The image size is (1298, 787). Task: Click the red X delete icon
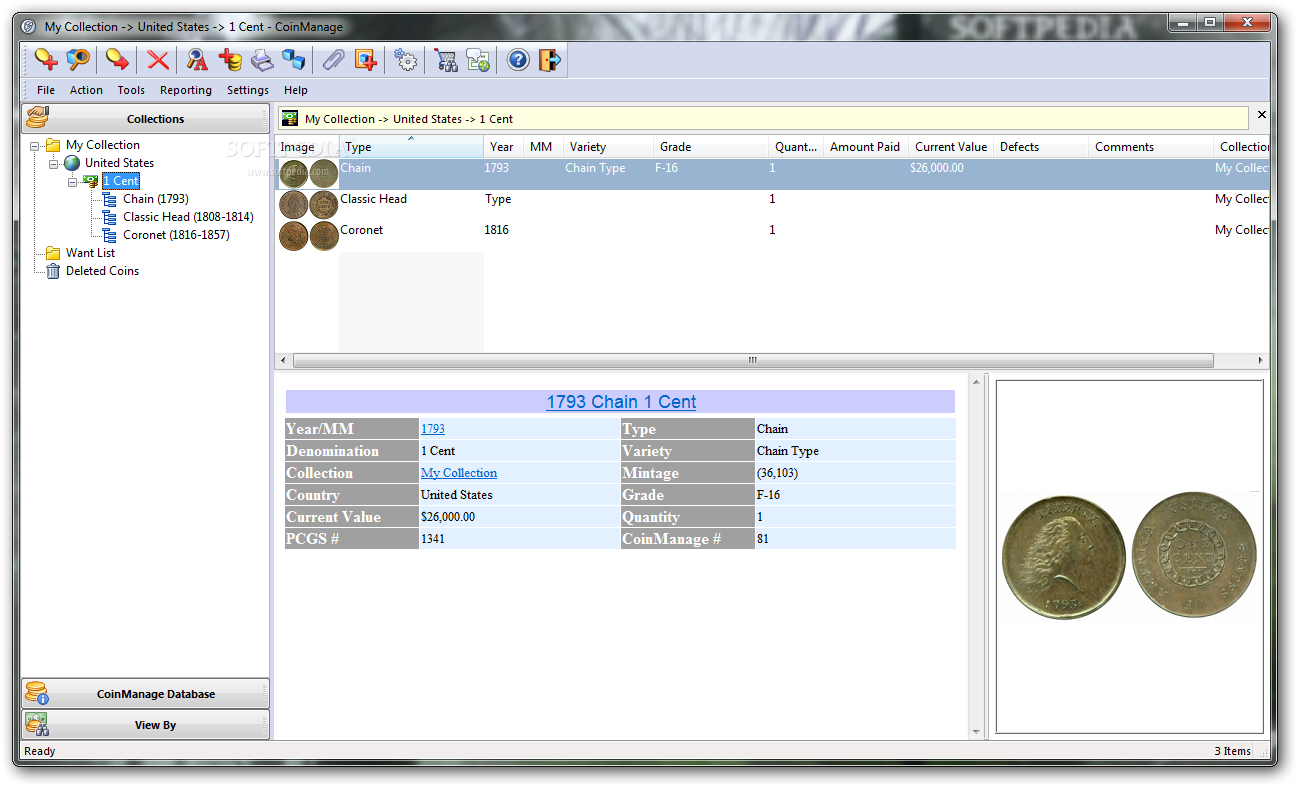(x=158, y=60)
